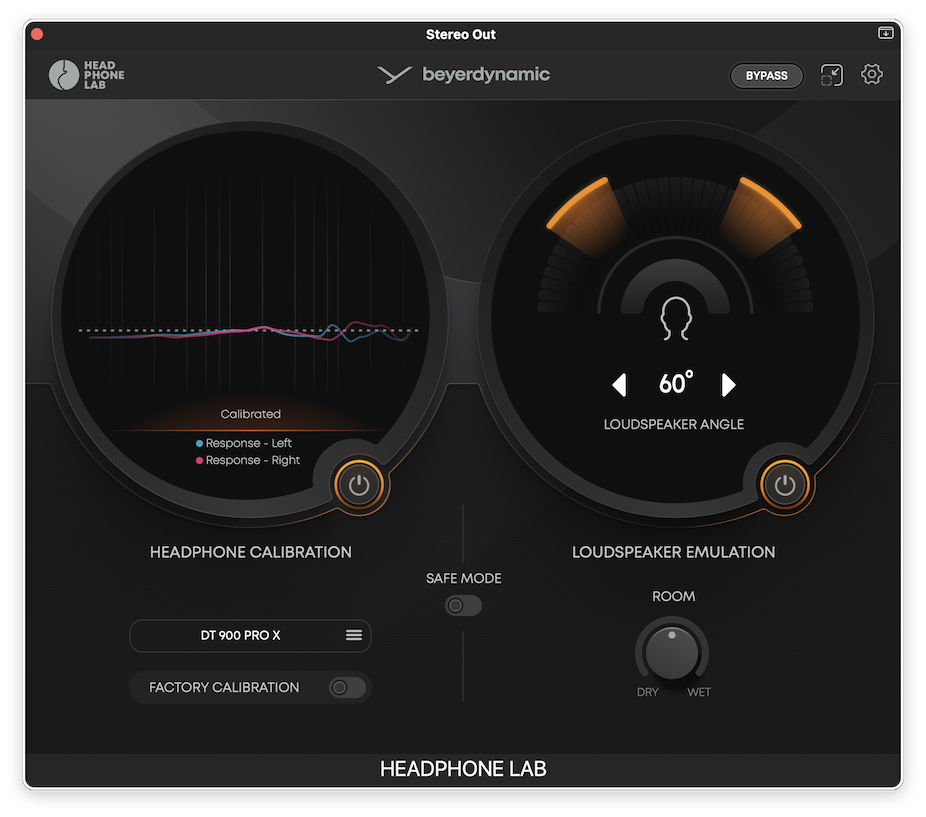Click the beyerdynamic brand logo

coord(462,74)
